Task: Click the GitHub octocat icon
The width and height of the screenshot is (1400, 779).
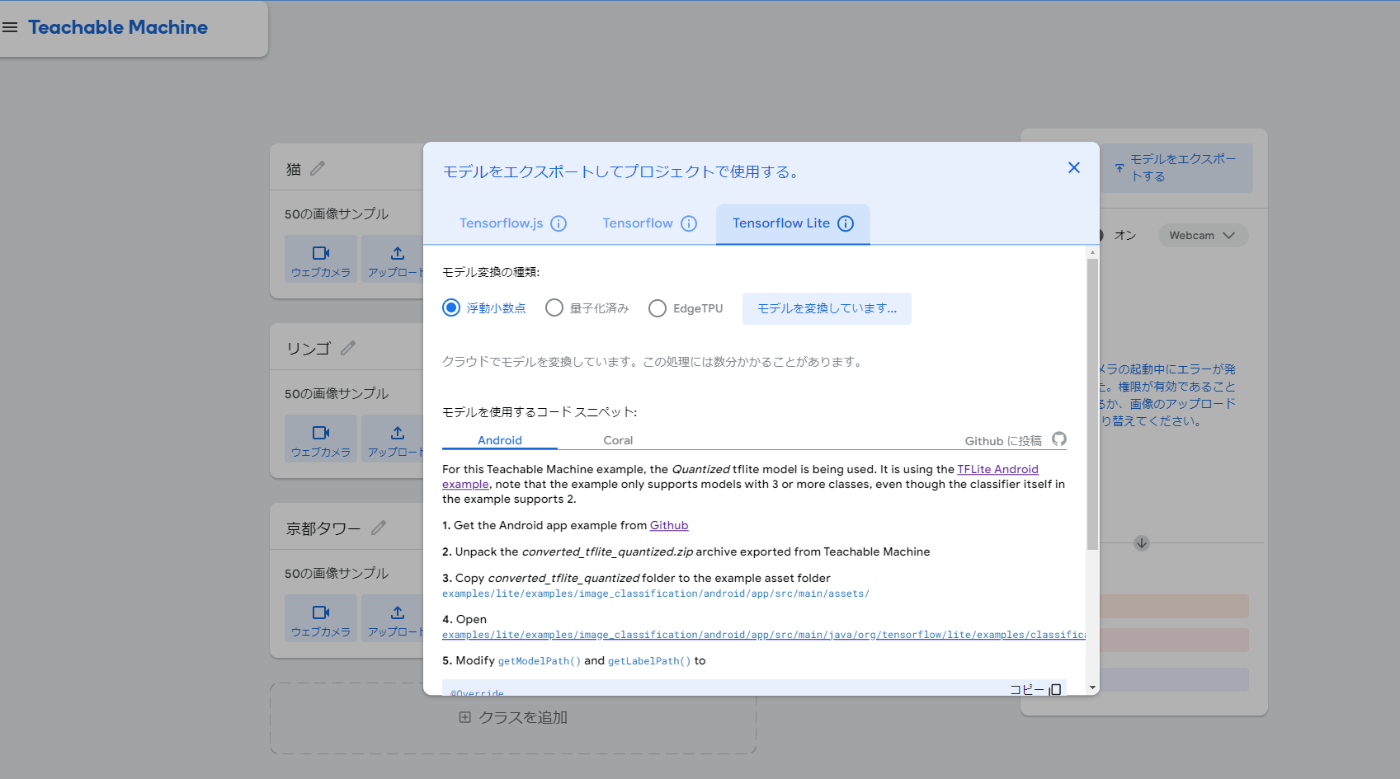Action: pyautogui.click(x=1059, y=439)
